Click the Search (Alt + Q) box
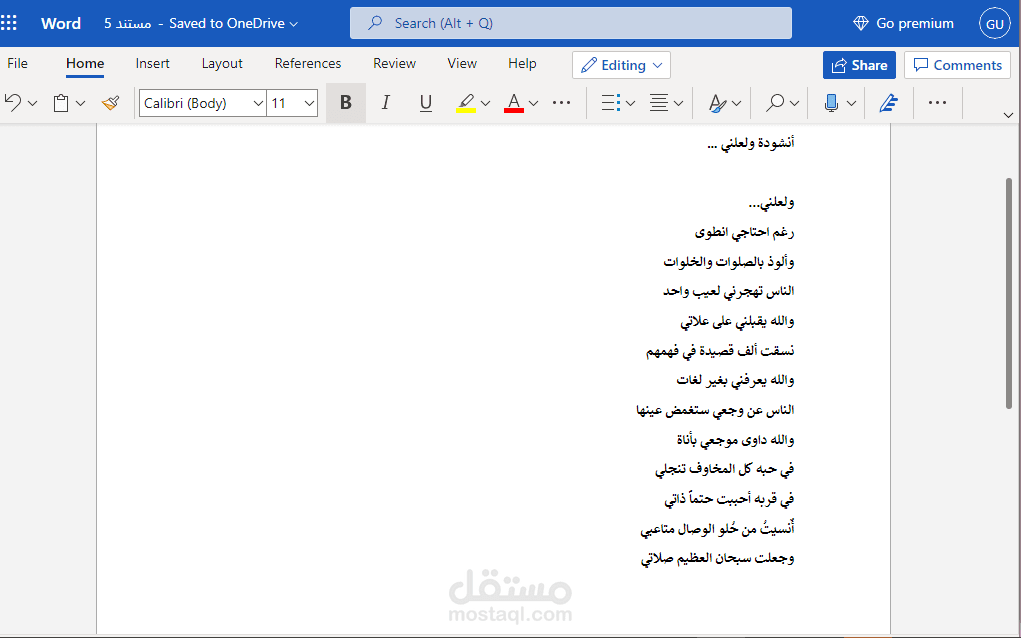 click(x=571, y=23)
